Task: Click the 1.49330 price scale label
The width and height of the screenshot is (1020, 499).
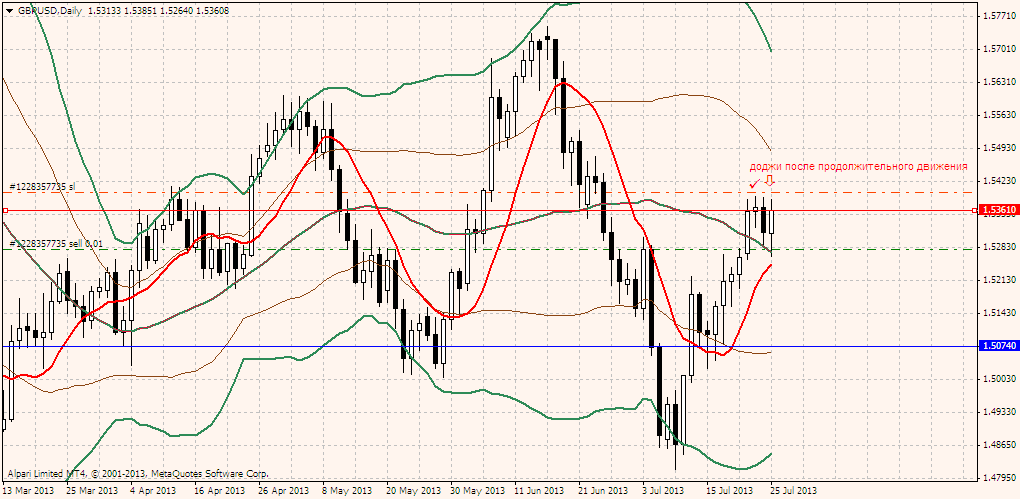Action: pos(1000,412)
